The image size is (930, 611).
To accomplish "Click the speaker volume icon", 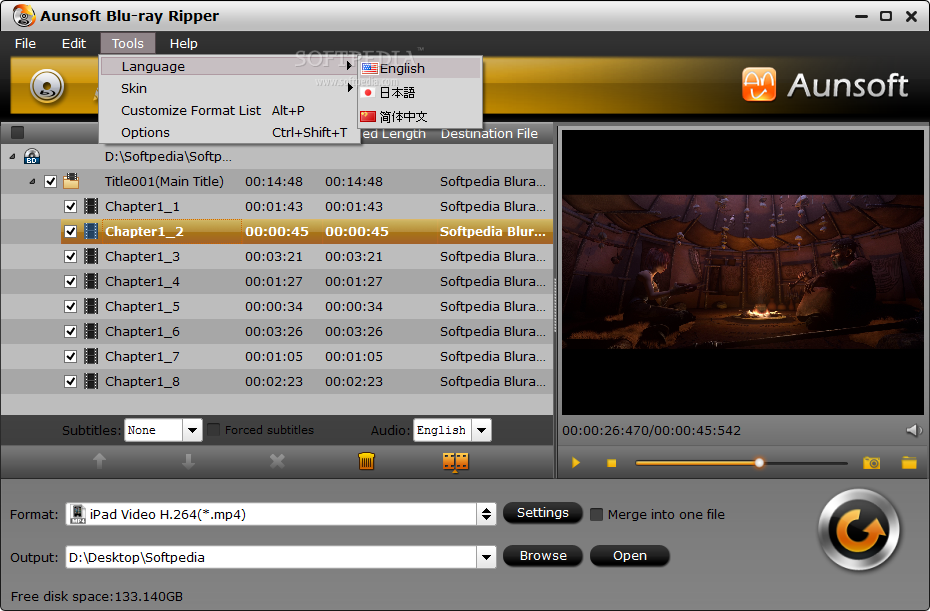I will pyautogui.click(x=913, y=430).
